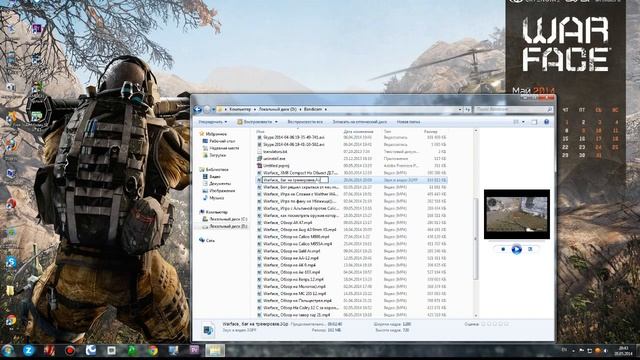Screen dimensions: 640x360
Task: Click the video preview thumbnail
Action: (x=517, y=214)
